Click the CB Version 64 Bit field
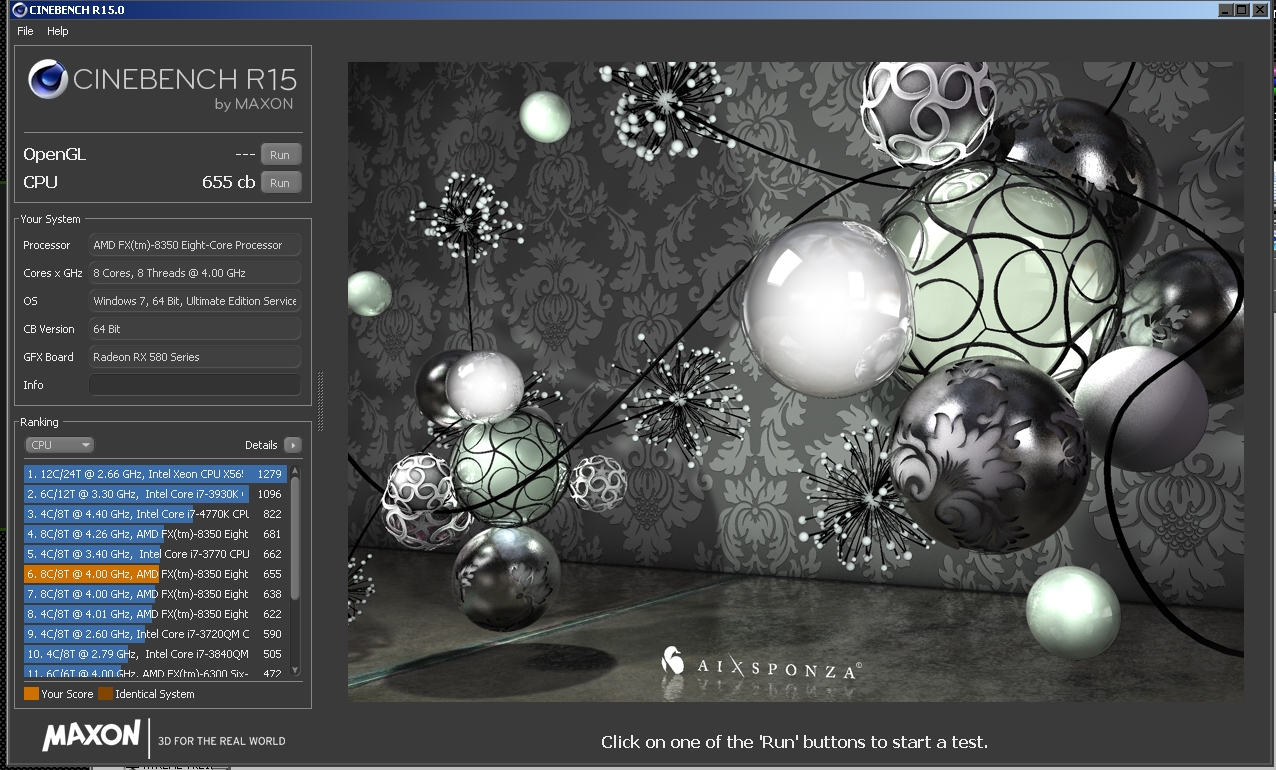This screenshot has height=770, width=1276. (x=195, y=329)
